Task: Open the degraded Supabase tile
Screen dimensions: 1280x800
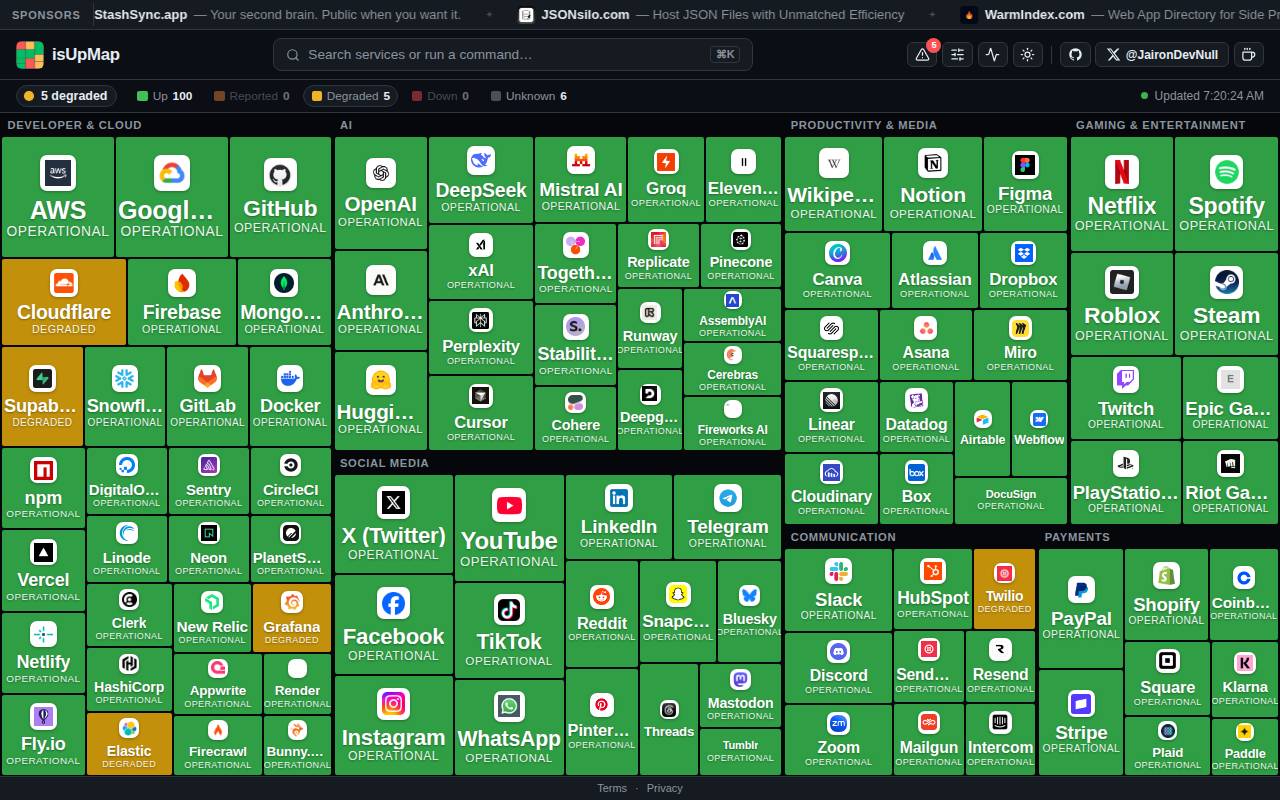Action: tap(42, 396)
